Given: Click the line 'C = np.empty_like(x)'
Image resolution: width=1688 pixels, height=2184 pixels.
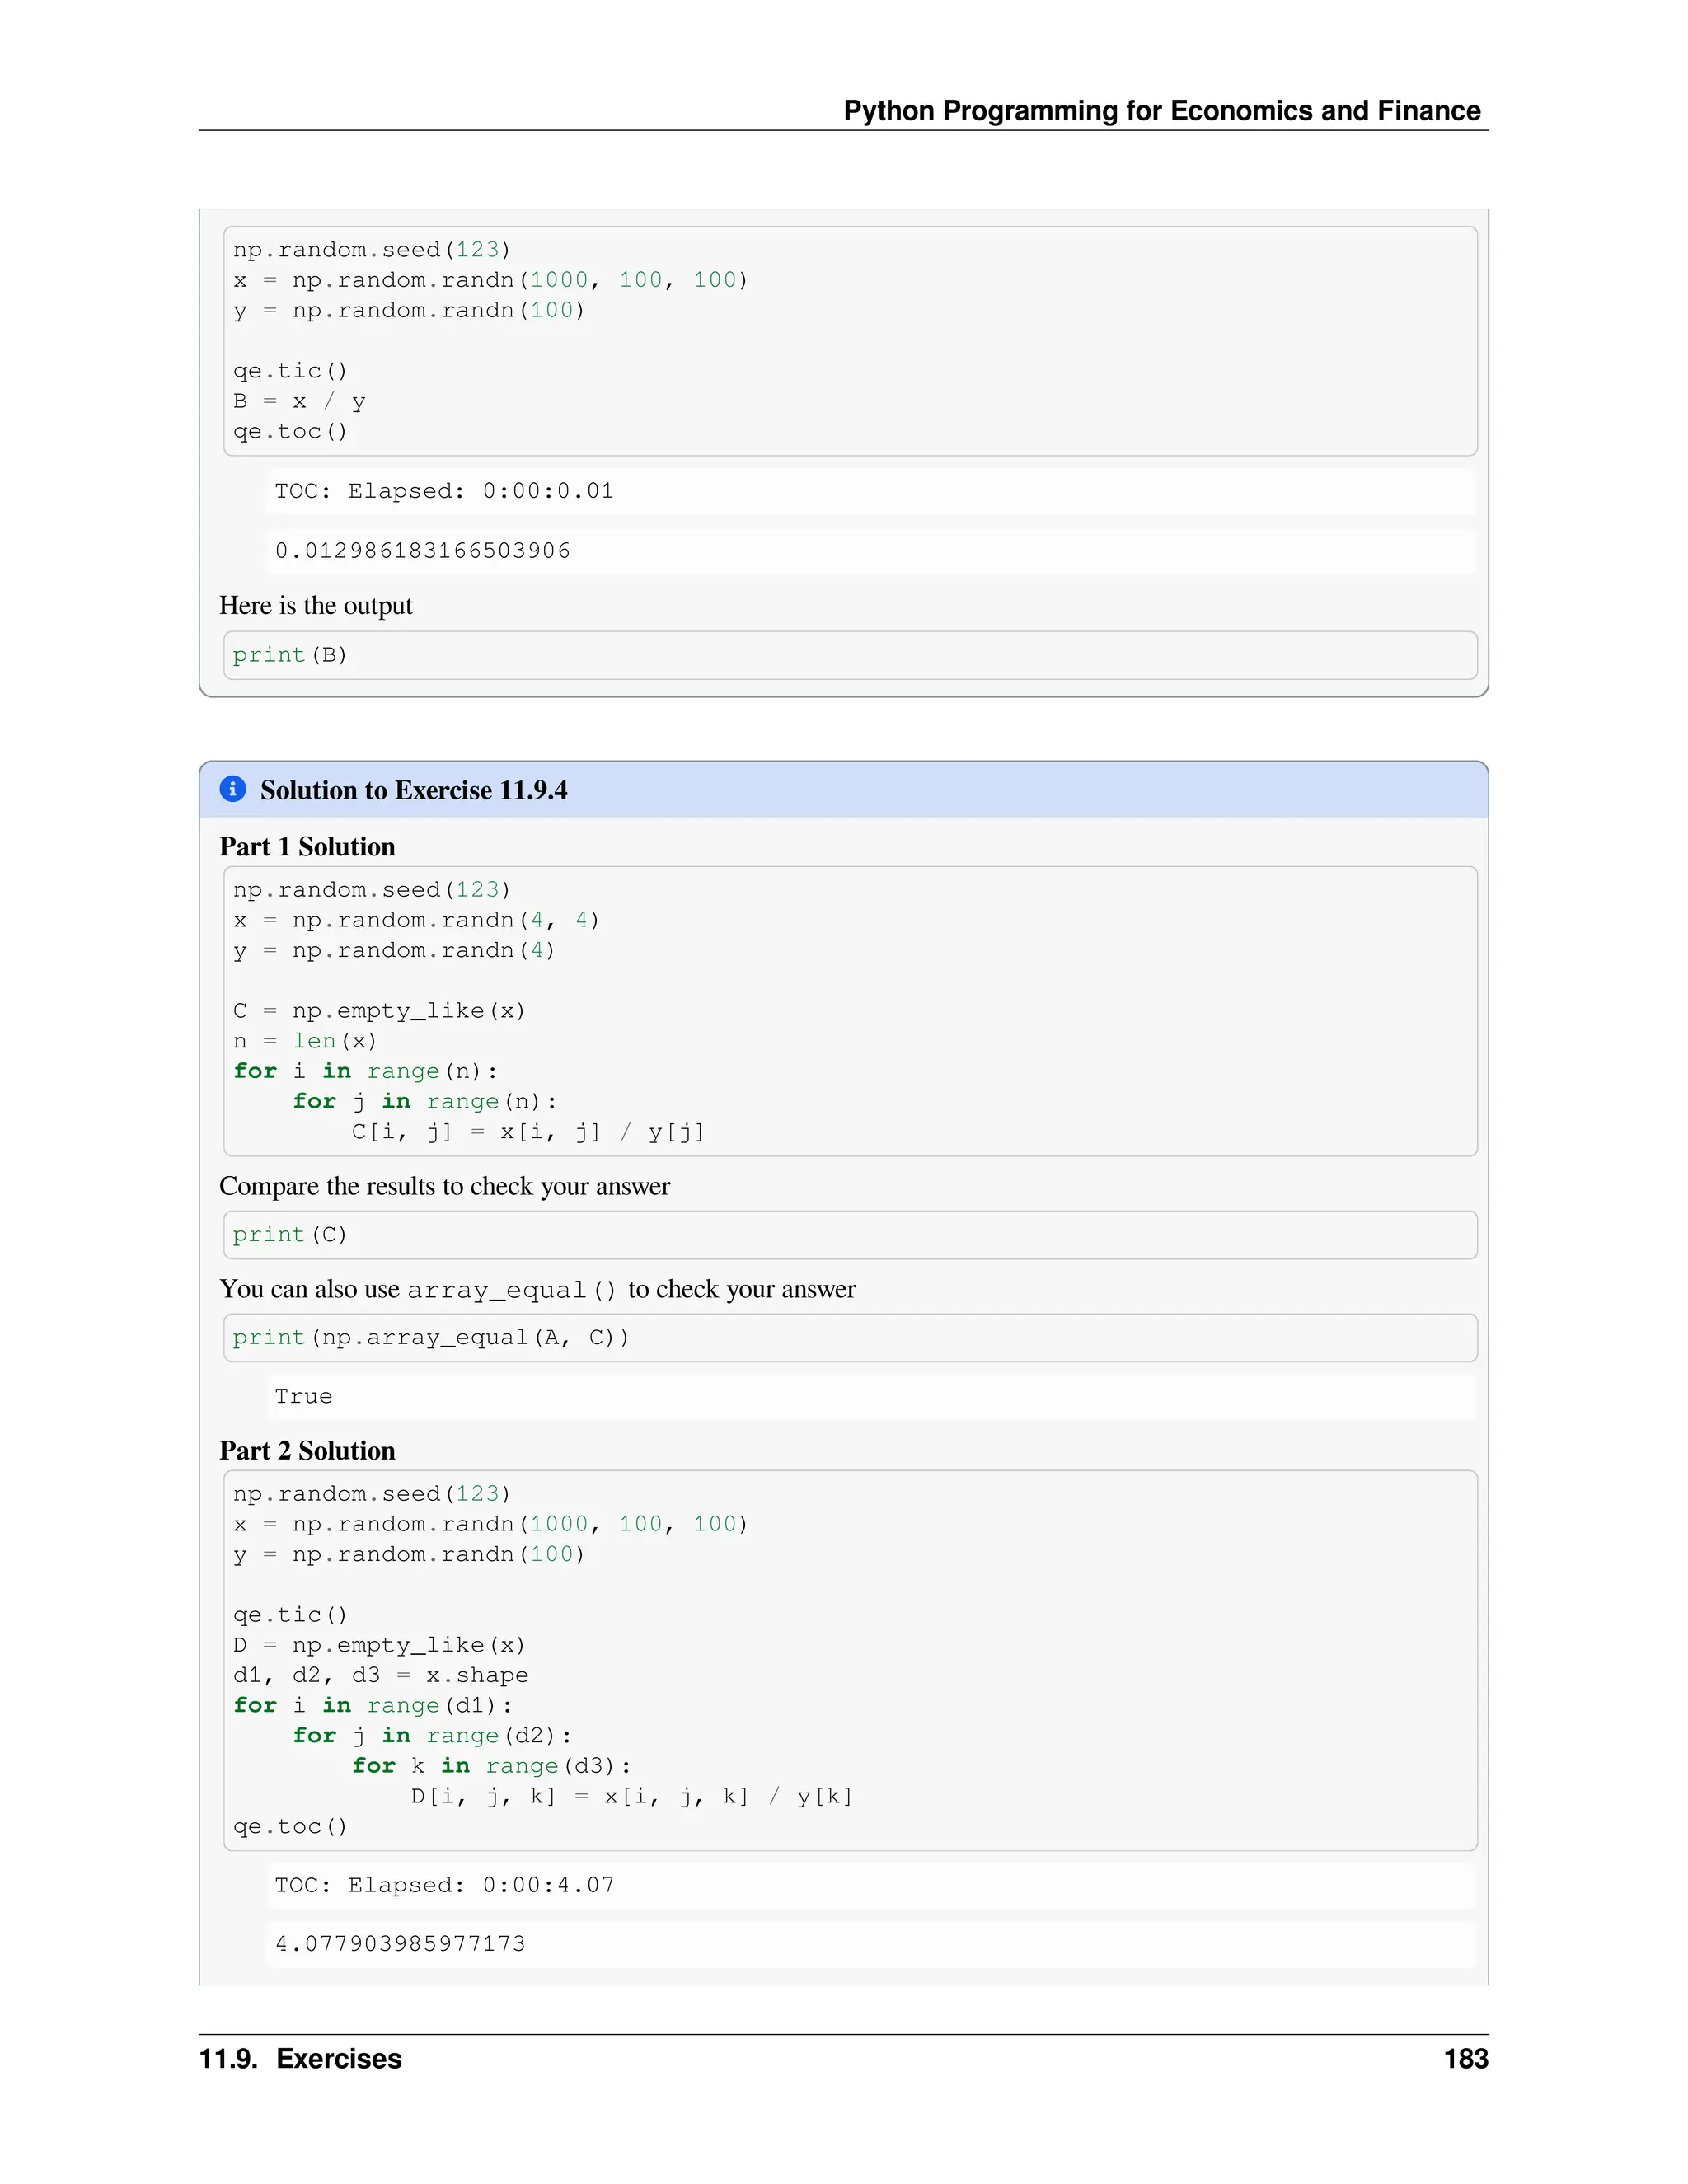Looking at the screenshot, I should coord(379,1010).
